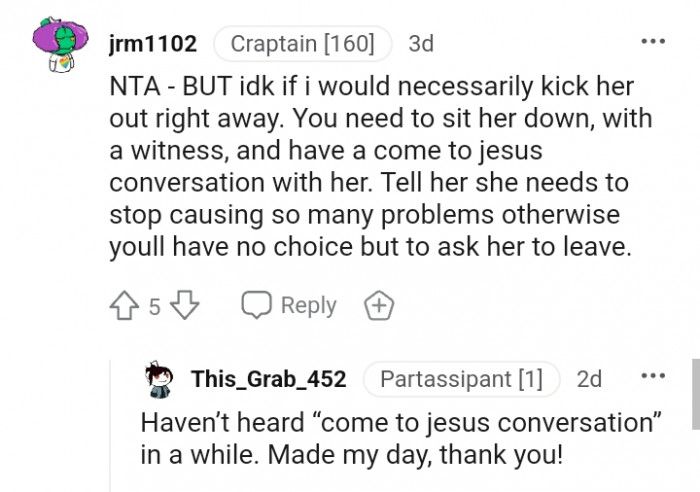The image size is (700, 492).
Task: Click the Reply text label
Action: [309, 306]
